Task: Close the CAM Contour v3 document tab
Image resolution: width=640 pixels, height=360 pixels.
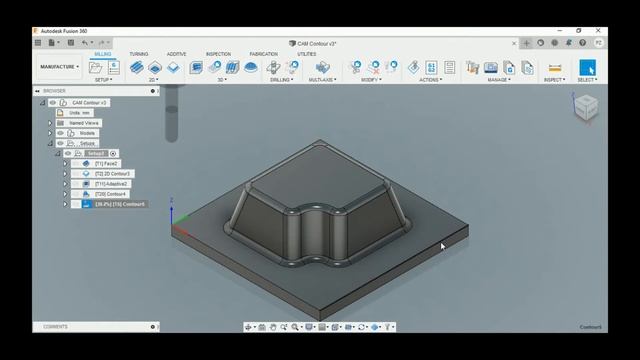Action: pos(514,43)
